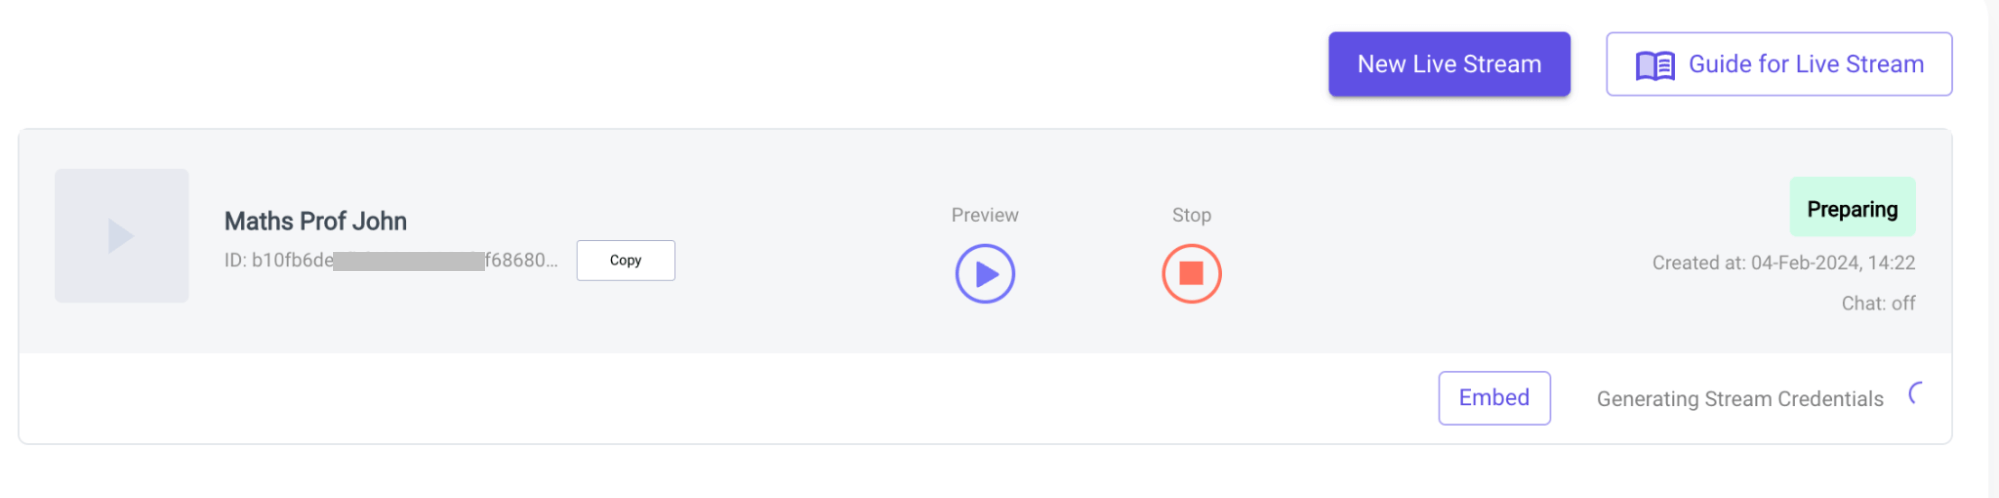The image size is (1999, 498).
Task: Click the Generating Stream Credentials text
Action: point(1740,399)
